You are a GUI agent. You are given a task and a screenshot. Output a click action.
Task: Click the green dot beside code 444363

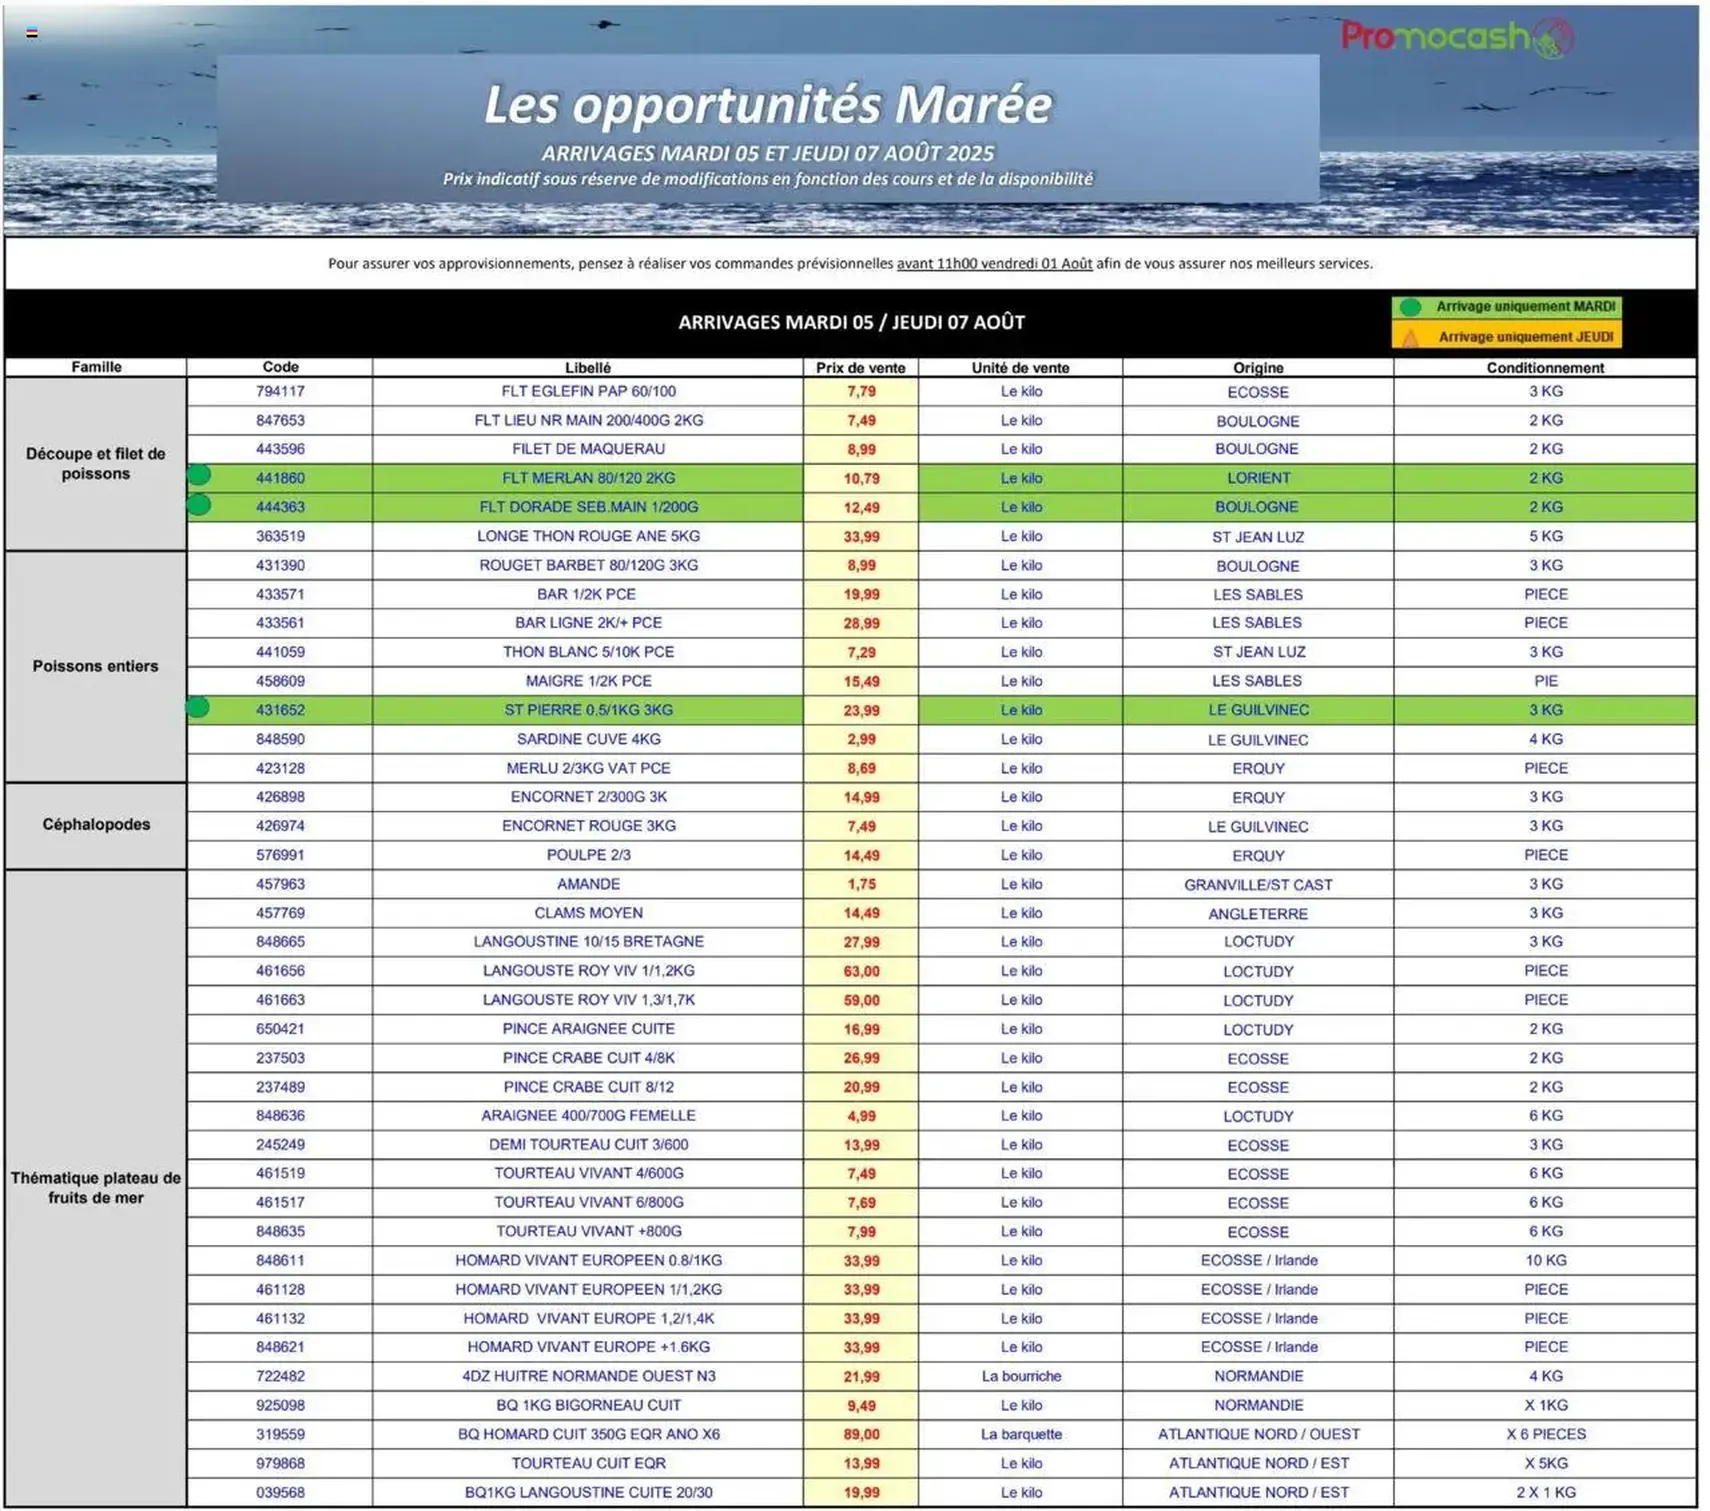pos(199,505)
